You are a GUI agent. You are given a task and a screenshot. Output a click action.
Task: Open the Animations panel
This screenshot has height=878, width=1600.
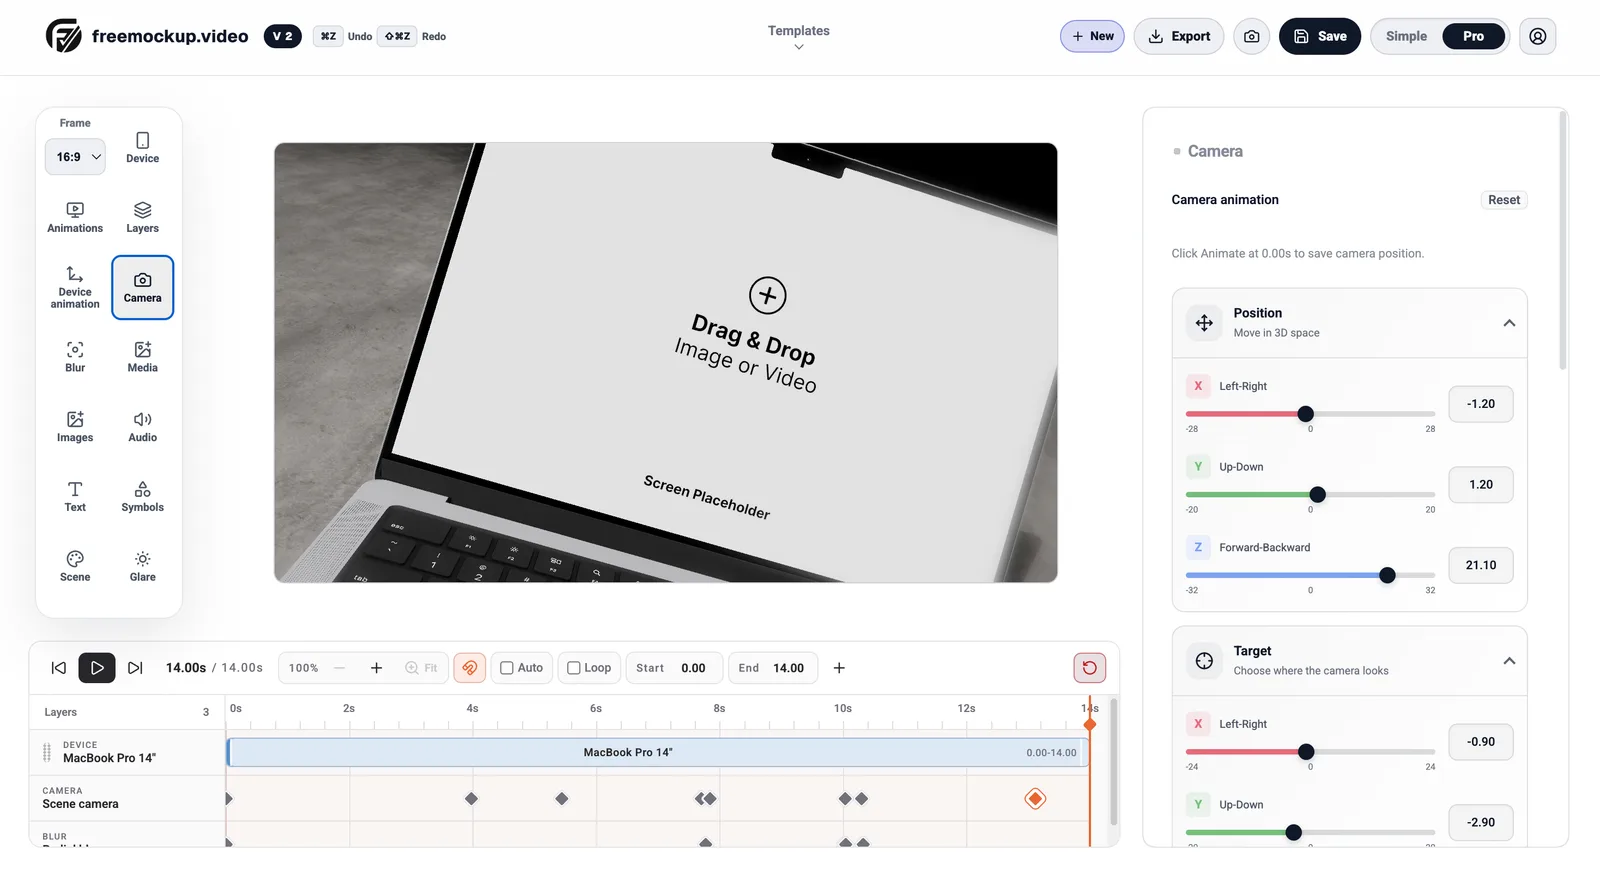[x=75, y=217]
